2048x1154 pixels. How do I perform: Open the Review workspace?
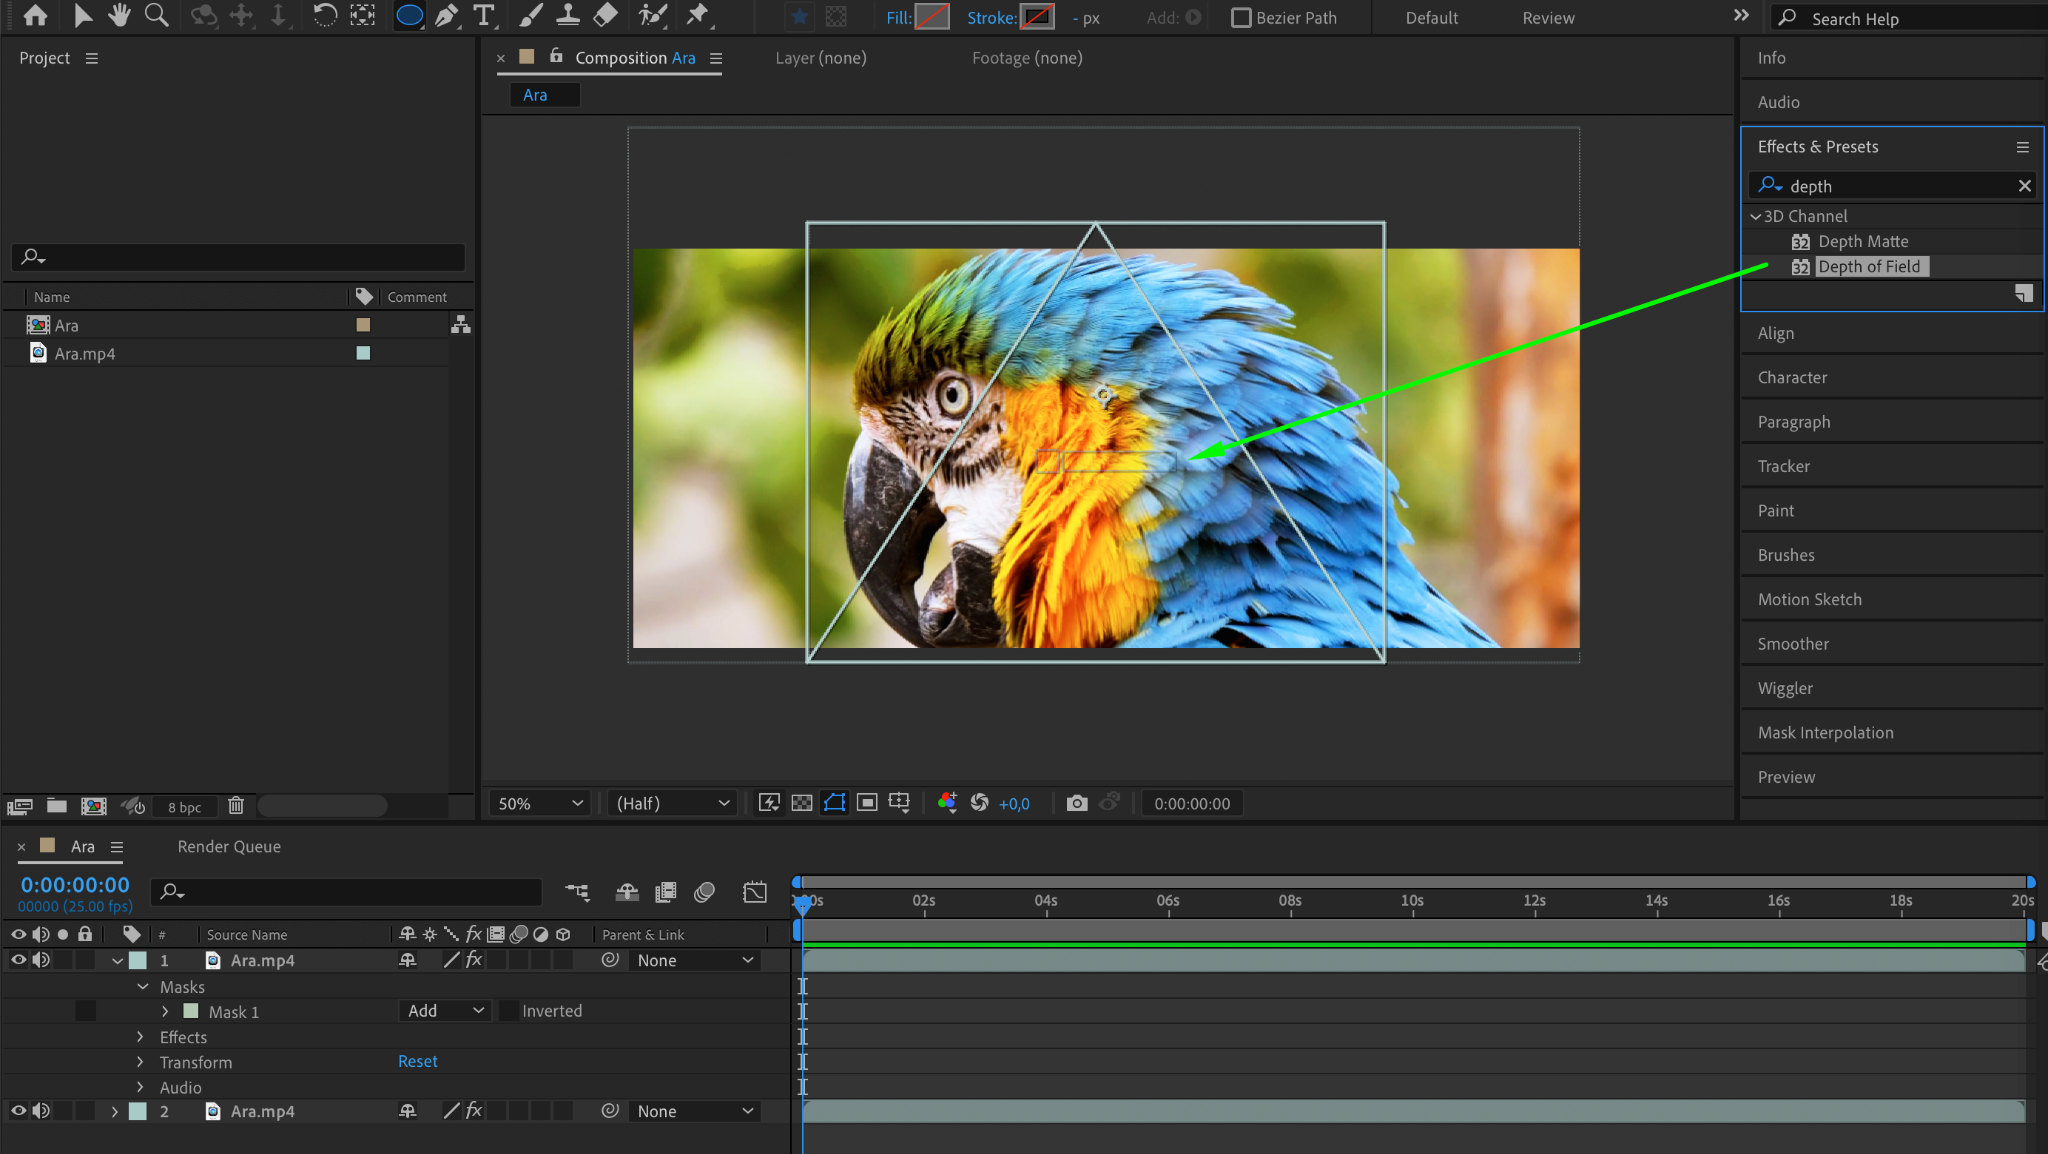[1547, 18]
